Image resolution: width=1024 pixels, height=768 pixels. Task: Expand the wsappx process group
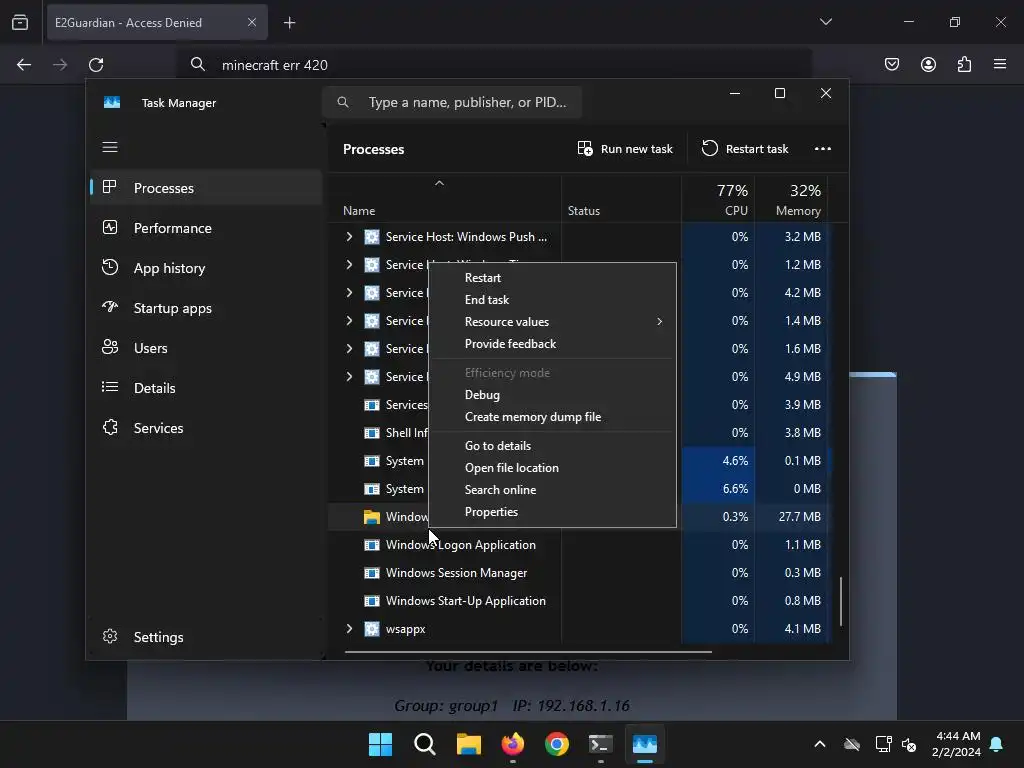349,628
